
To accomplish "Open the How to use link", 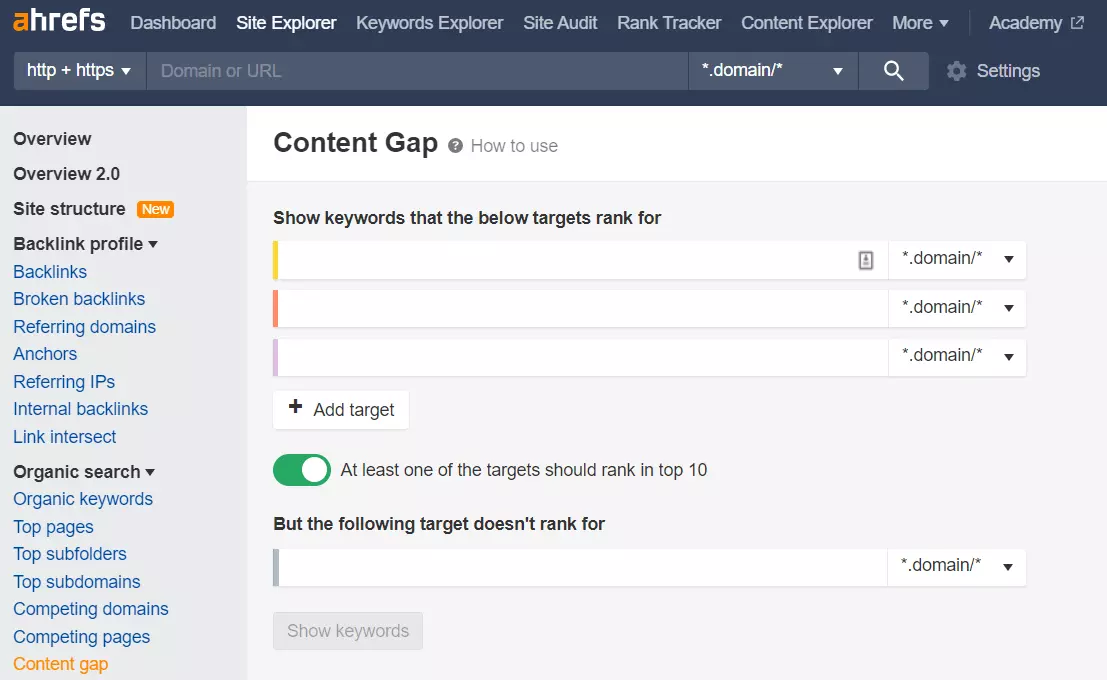I will (514, 145).
